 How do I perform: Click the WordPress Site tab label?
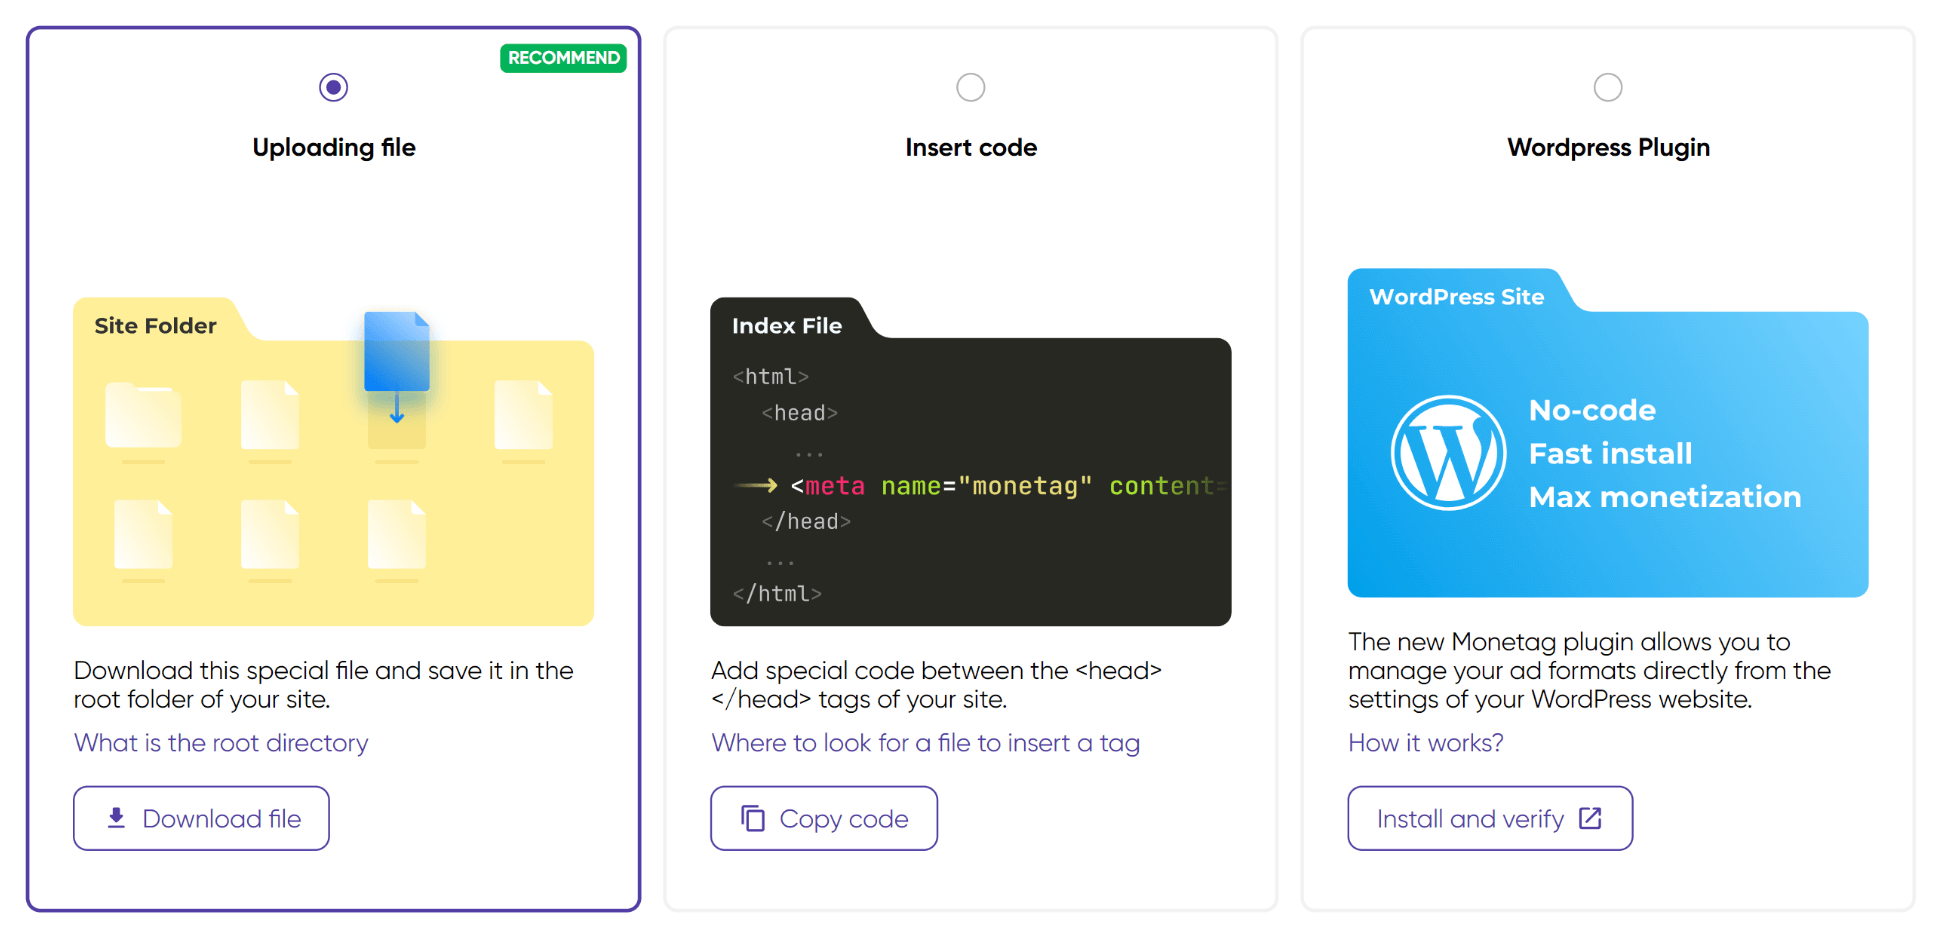(1456, 297)
